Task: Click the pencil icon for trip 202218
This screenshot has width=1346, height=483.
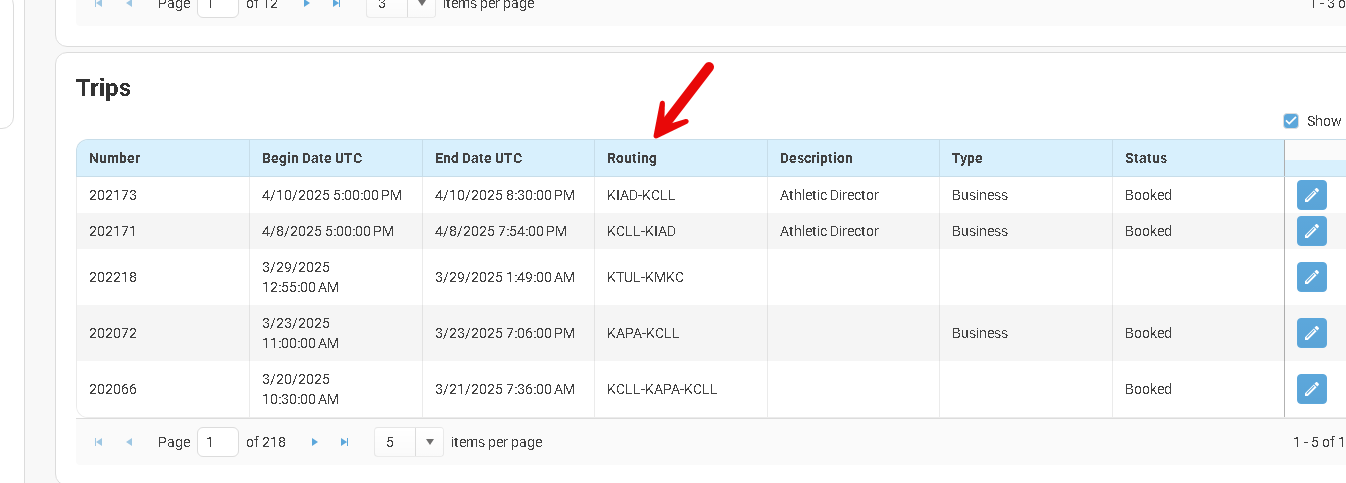Action: click(1311, 277)
